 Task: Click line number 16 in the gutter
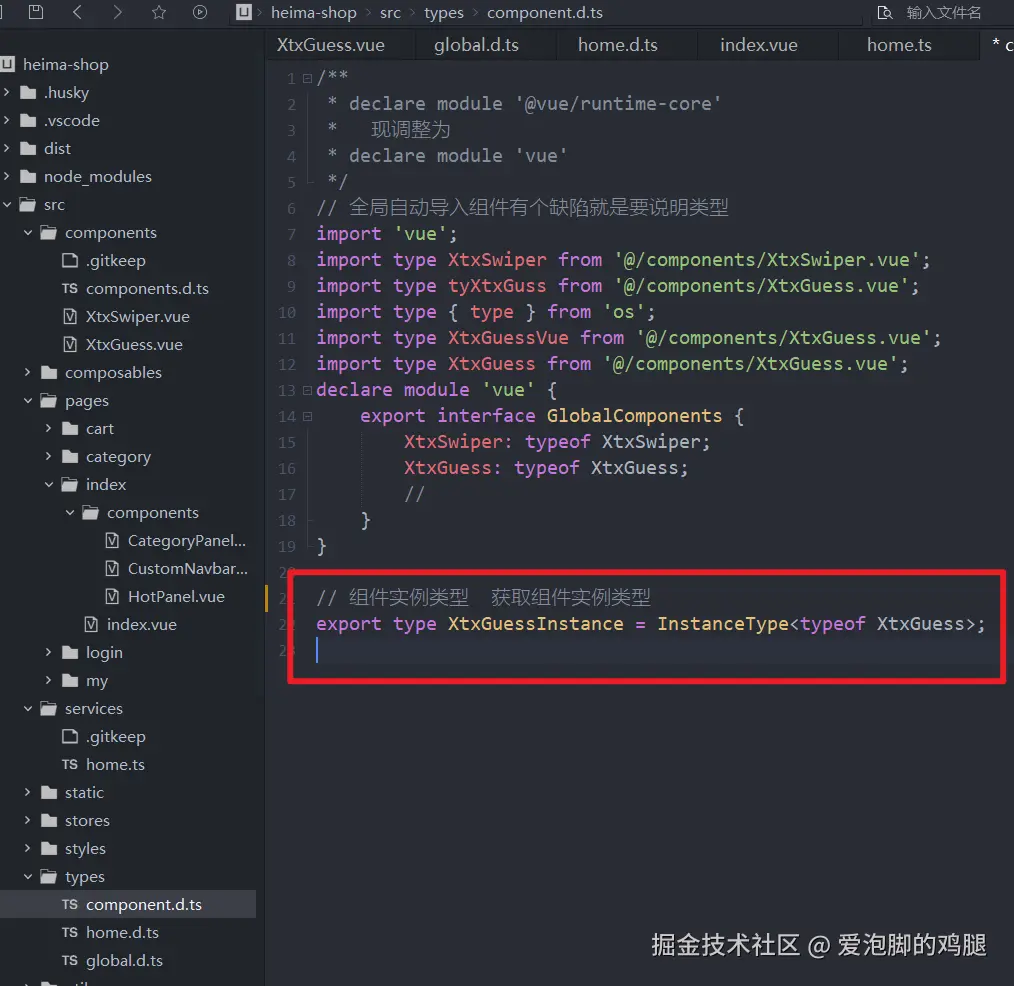click(286, 468)
